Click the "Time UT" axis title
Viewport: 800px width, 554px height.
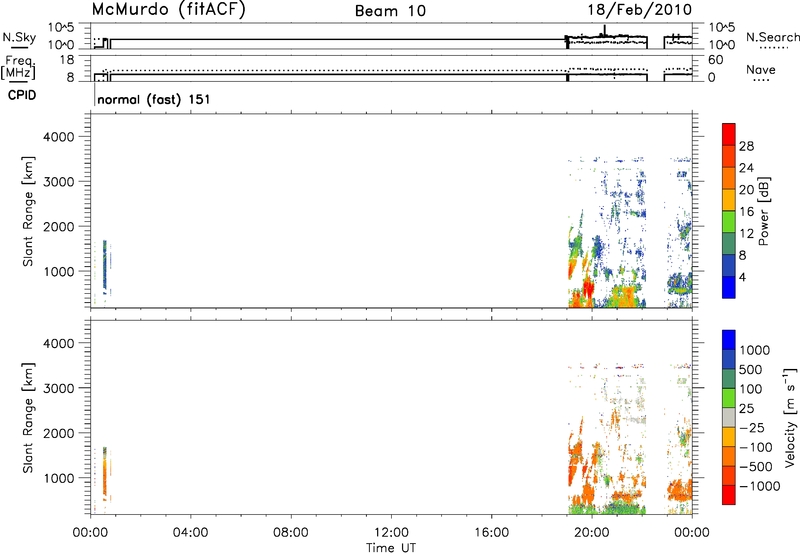391,548
